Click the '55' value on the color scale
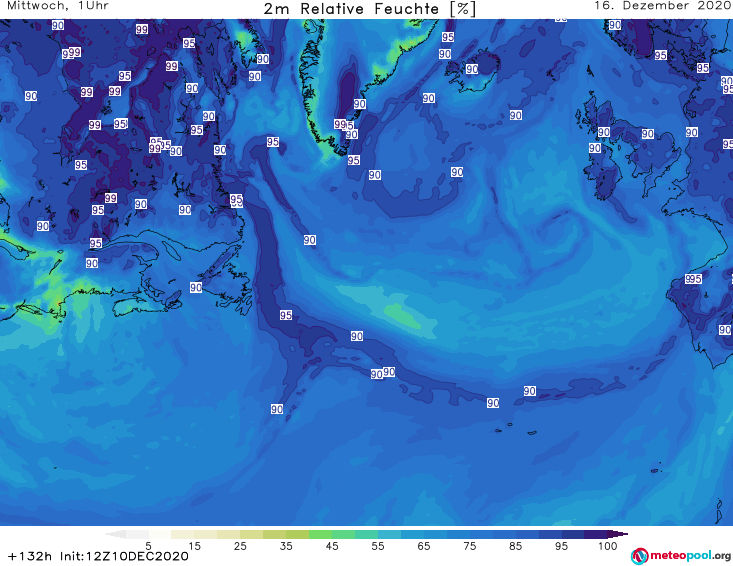 (378, 546)
